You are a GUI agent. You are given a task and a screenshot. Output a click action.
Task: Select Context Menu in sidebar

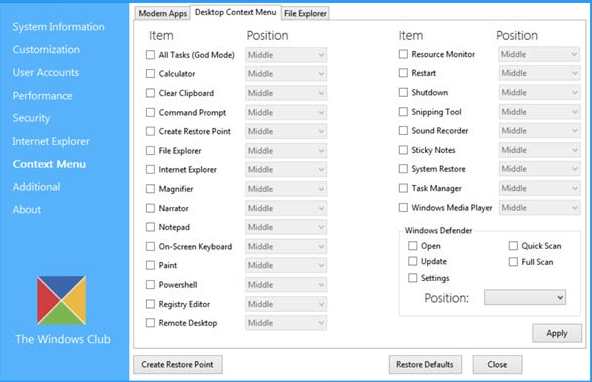coord(49,164)
